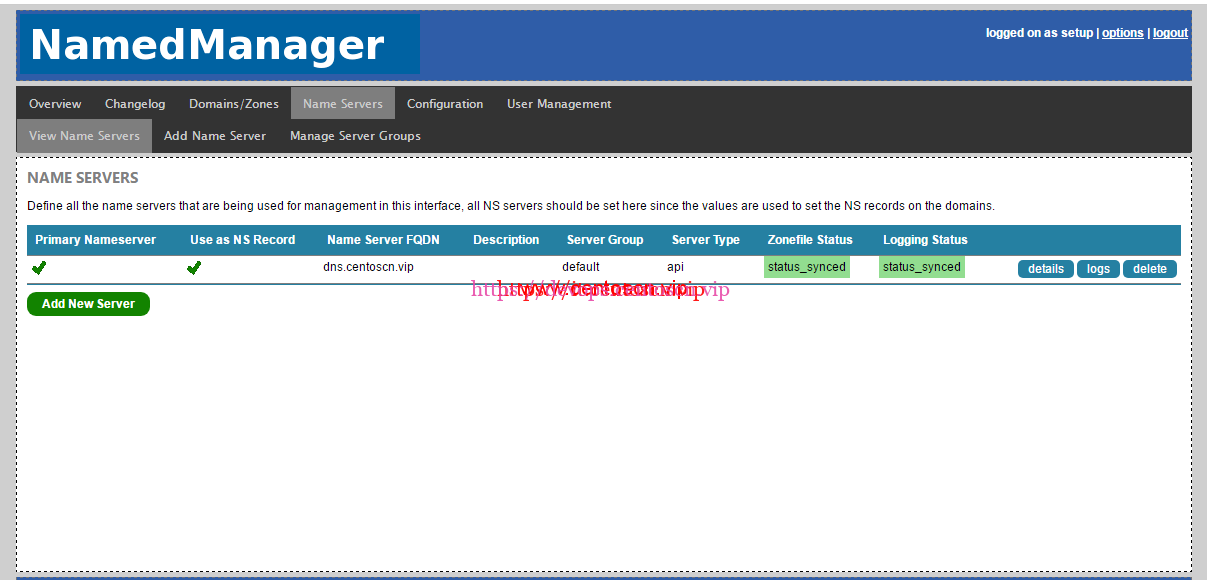Screen dimensions: 1207x580
Task: Open logs for the name server
Action: pyautogui.click(x=1098, y=269)
